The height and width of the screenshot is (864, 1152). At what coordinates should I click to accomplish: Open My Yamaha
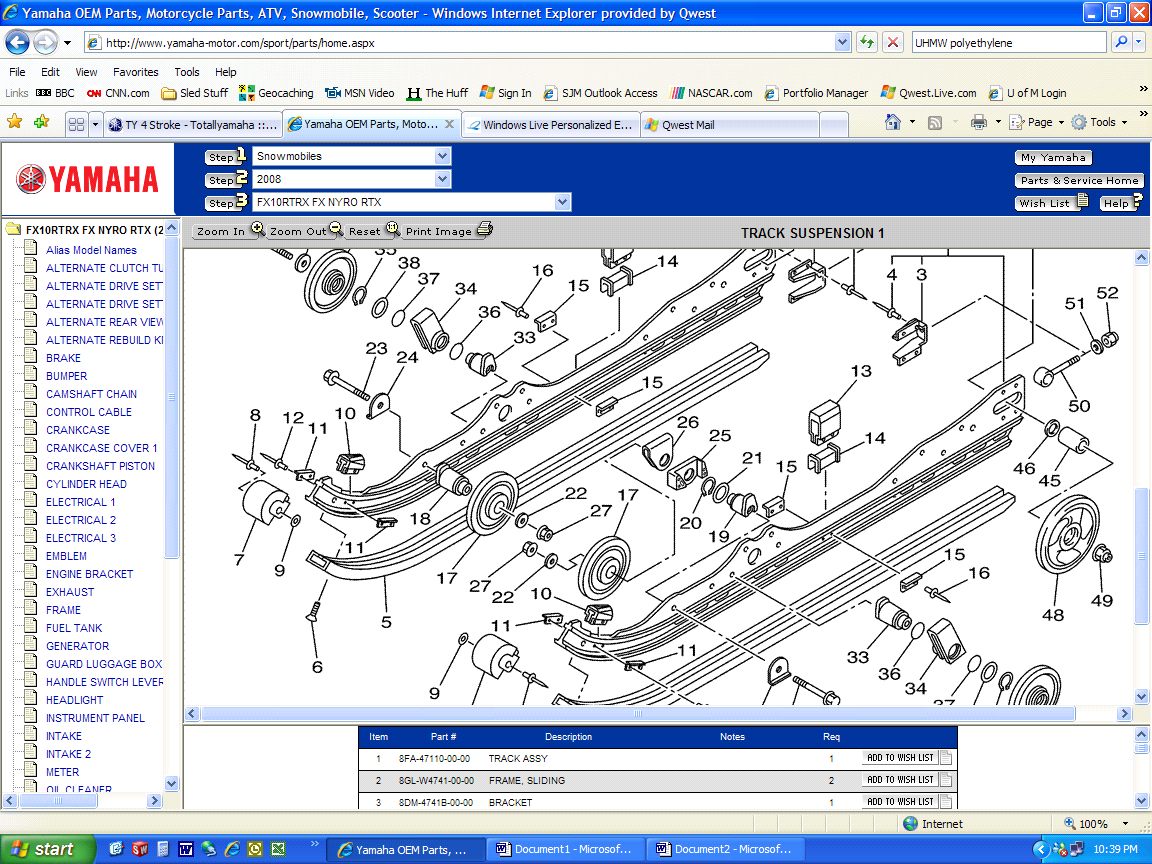[1053, 157]
